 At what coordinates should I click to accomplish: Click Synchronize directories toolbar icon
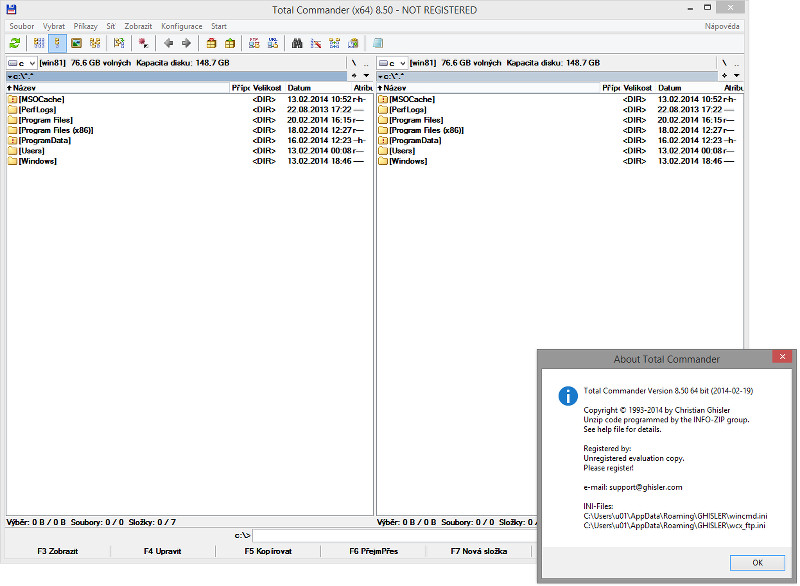coord(335,43)
